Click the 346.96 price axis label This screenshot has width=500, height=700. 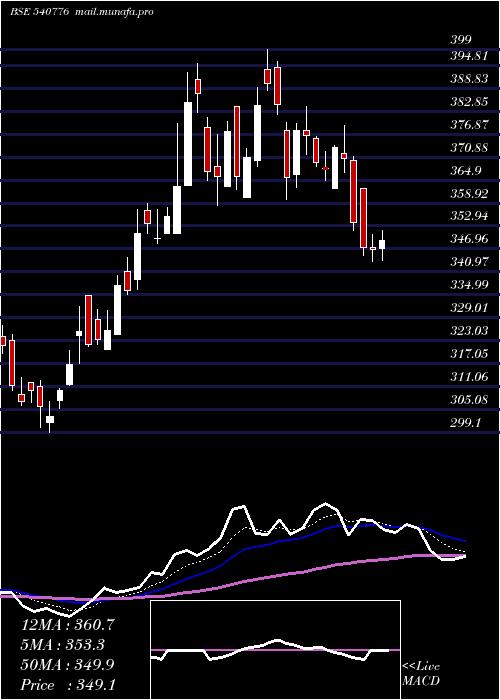(x=468, y=239)
